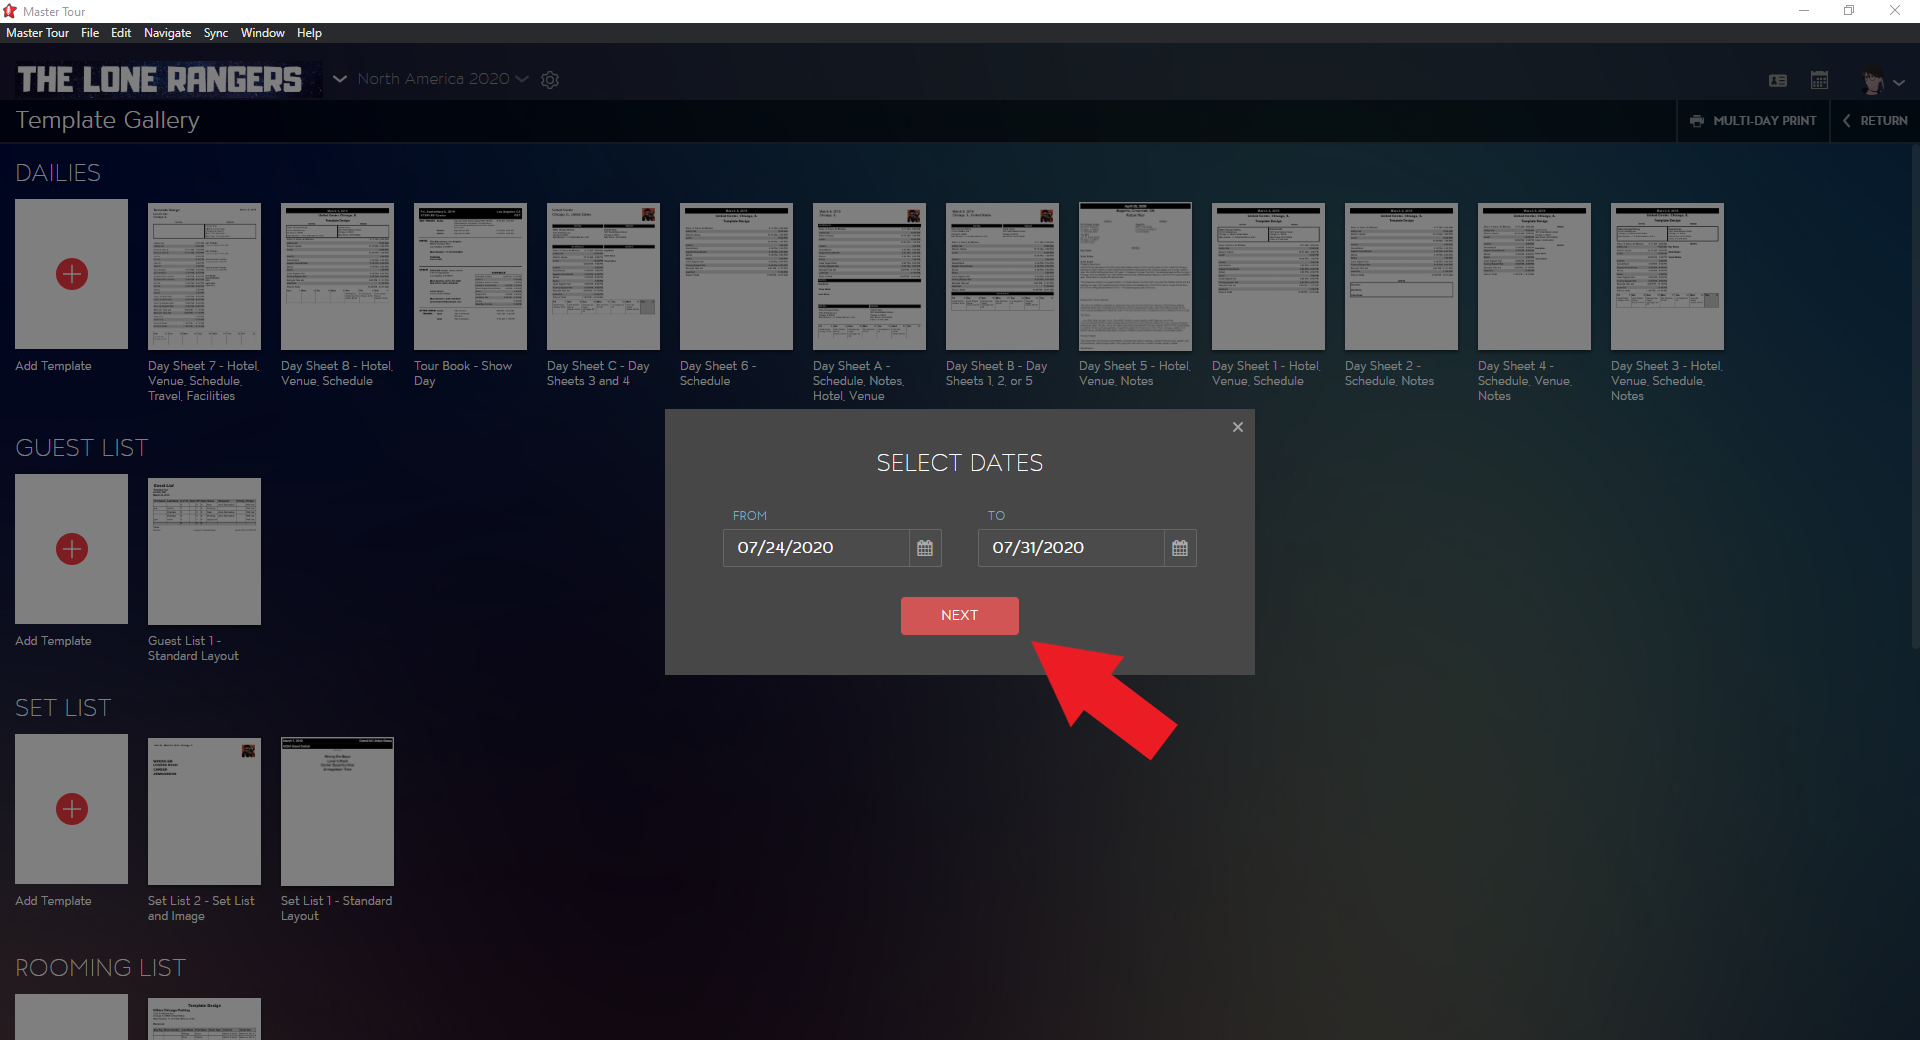
Task: Click the NEXT button
Action: pyautogui.click(x=960, y=616)
